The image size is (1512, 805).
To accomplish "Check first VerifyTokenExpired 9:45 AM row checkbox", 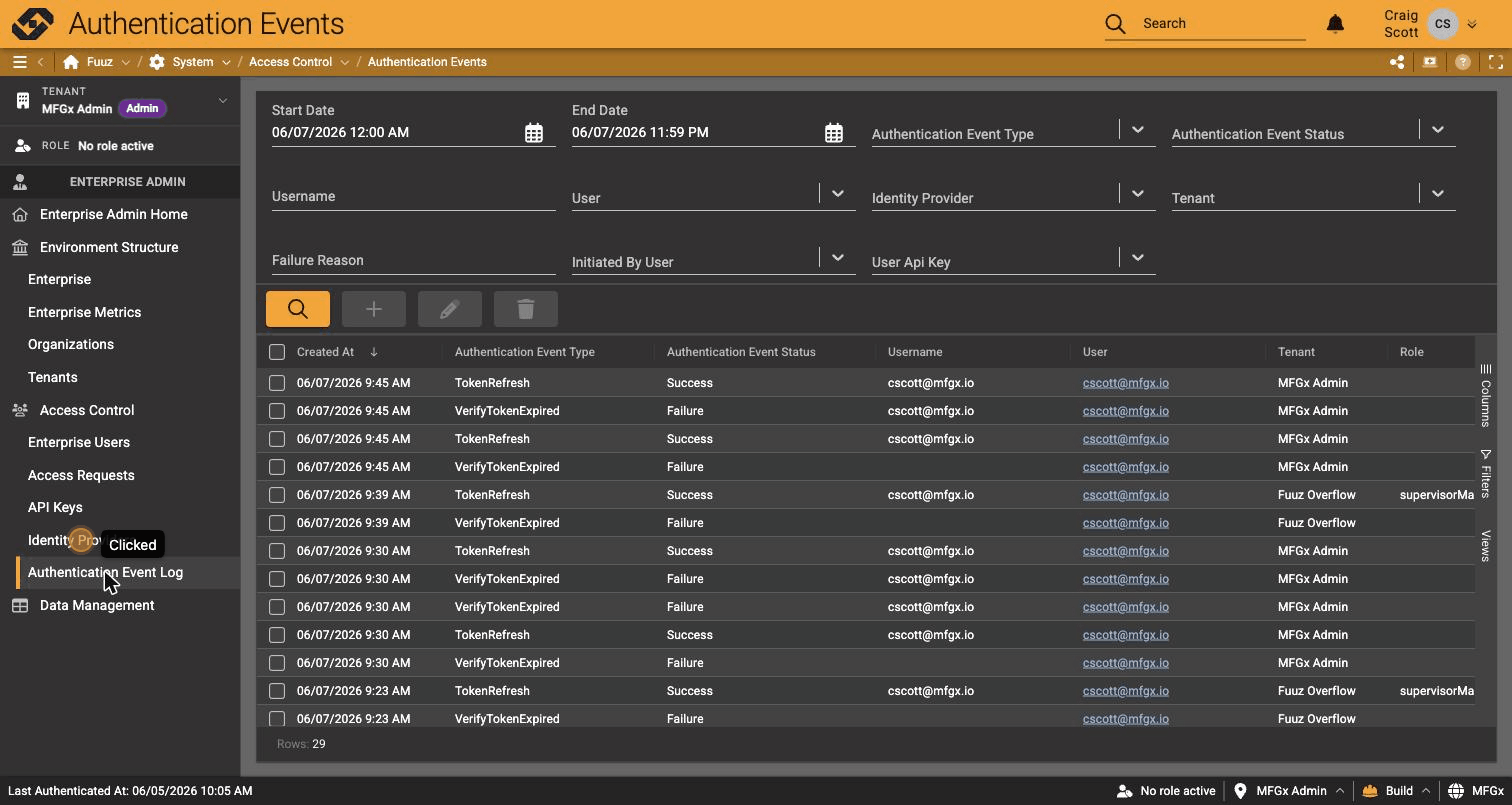I will pyautogui.click(x=277, y=411).
